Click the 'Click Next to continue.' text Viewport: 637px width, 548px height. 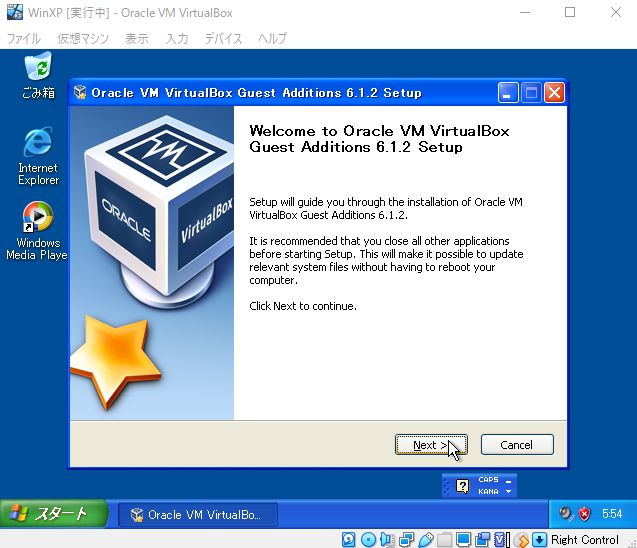tap(303, 306)
